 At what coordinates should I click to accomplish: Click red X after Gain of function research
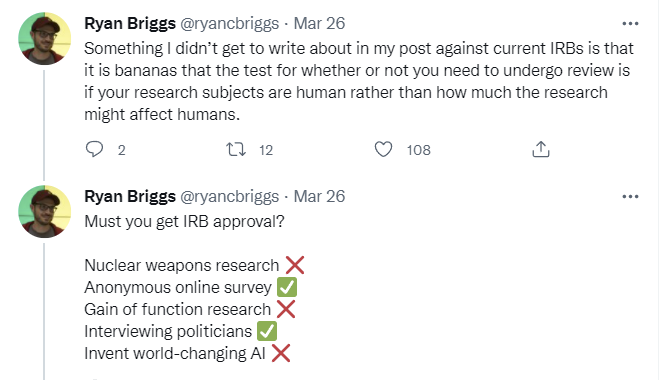point(286,309)
